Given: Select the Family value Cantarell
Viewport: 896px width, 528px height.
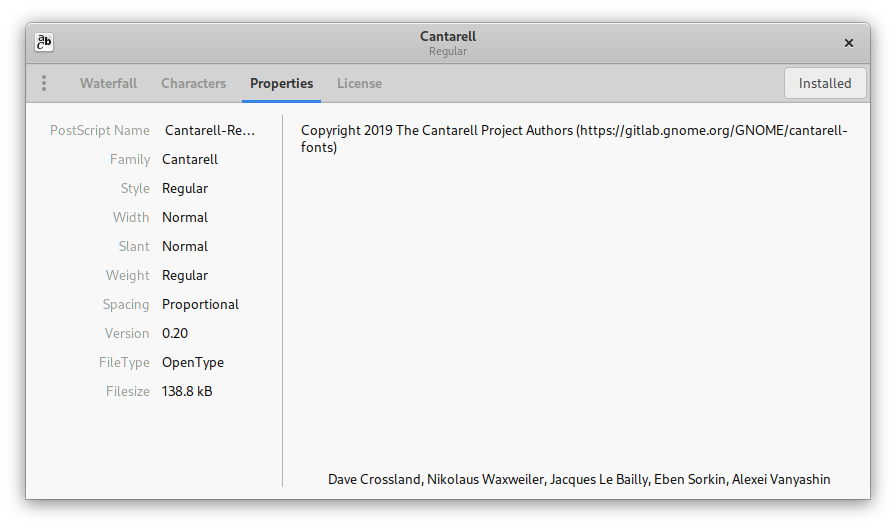Looking at the screenshot, I should coord(190,159).
